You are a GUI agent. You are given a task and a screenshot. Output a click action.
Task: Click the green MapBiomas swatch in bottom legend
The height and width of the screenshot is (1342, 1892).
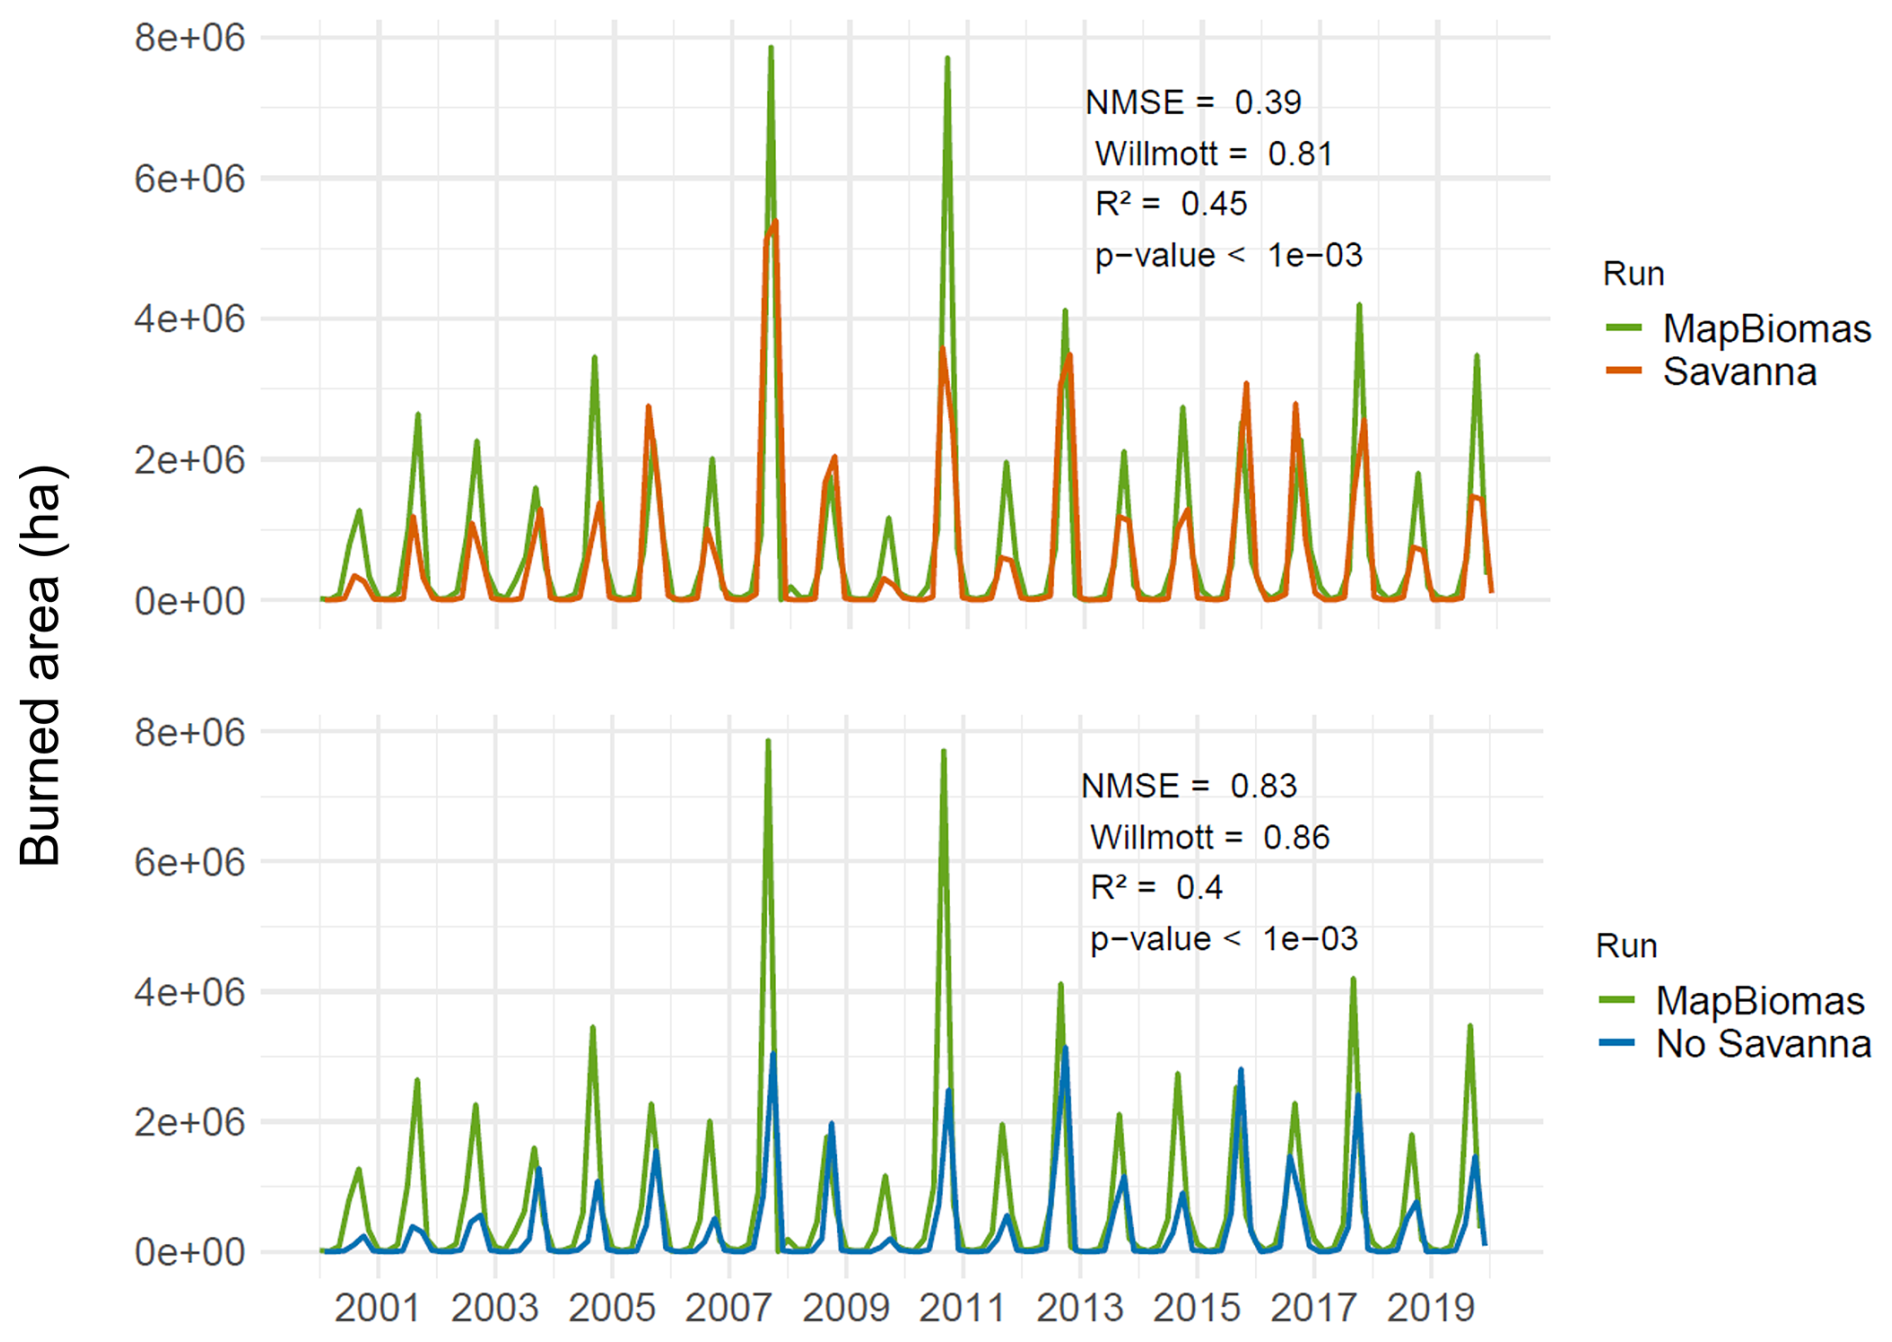pyautogui.click(x=1617, y=1000)
